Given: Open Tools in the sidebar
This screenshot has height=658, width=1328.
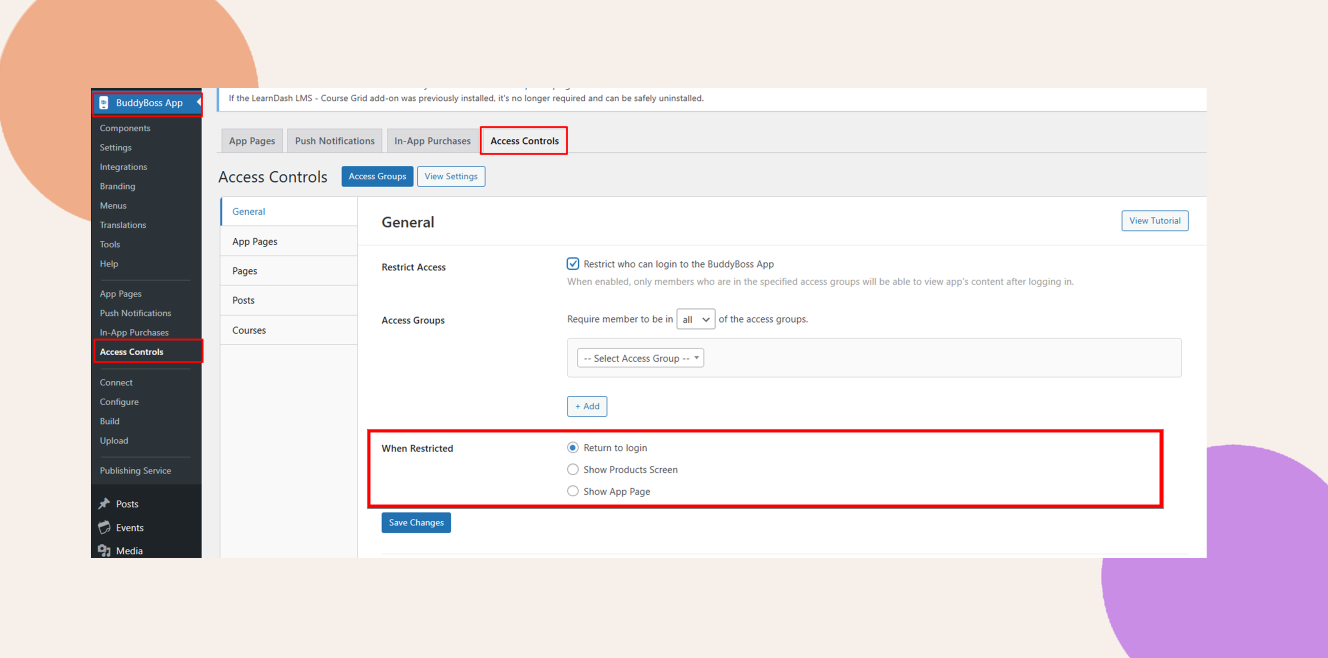Looking at the screenshot, I should click(x=110, y=244).
